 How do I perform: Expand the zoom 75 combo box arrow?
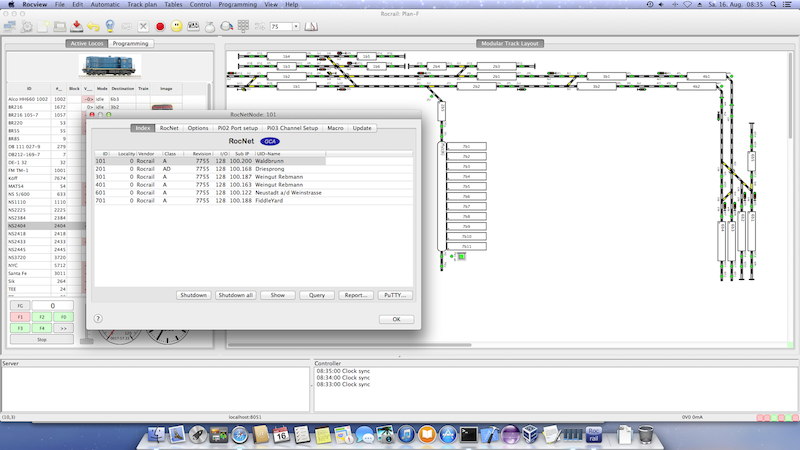(x=296, y=27)
